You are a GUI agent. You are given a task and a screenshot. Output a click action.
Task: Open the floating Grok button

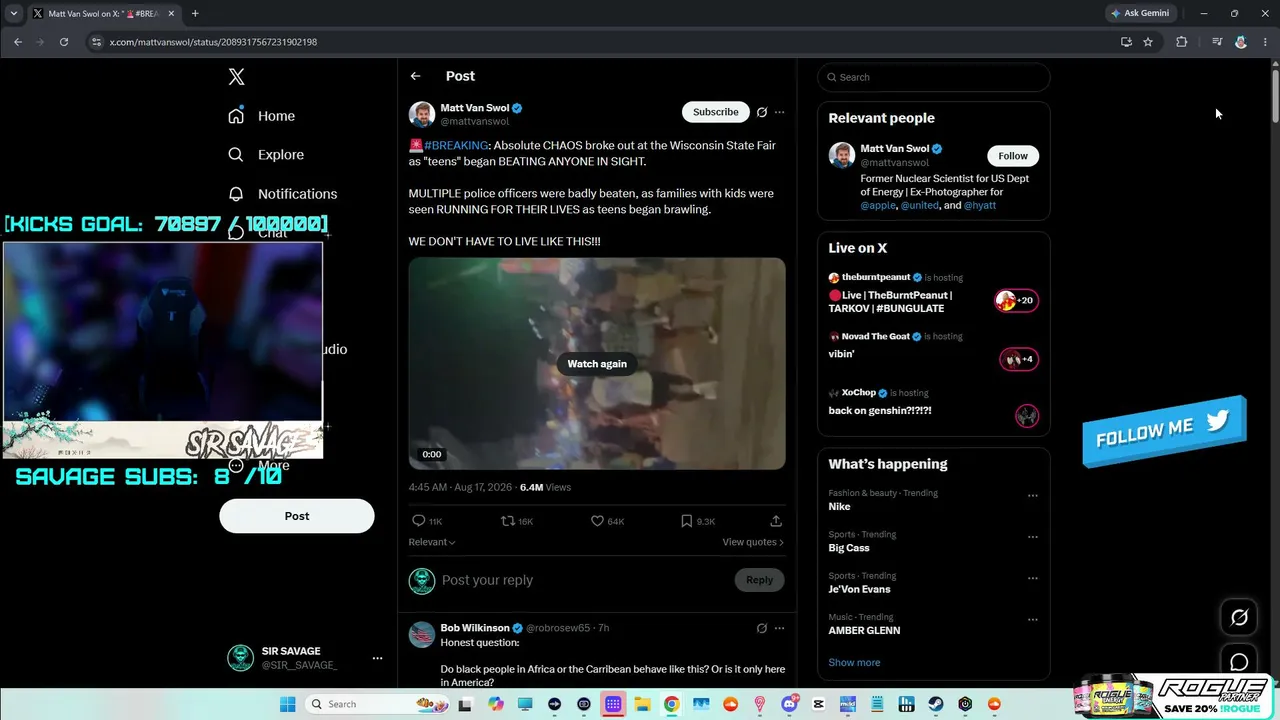[x=1239, y=618]
